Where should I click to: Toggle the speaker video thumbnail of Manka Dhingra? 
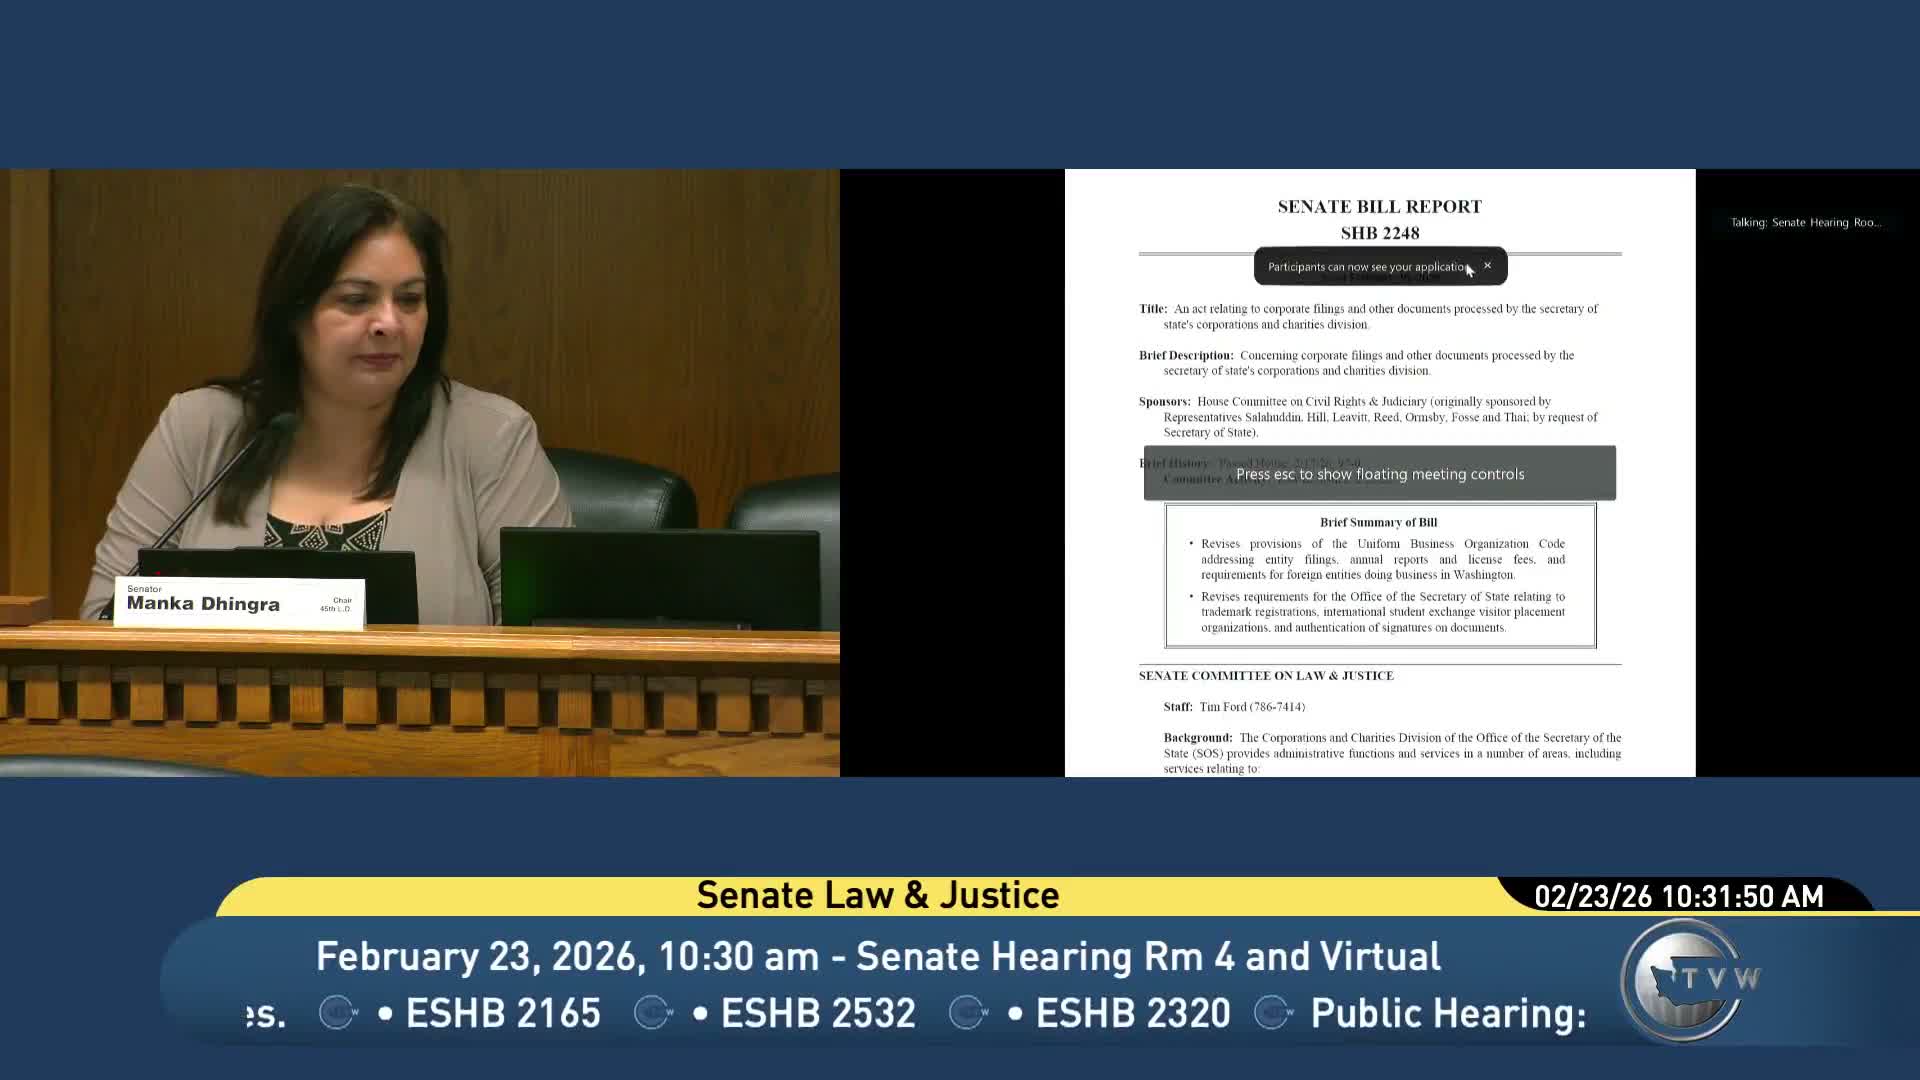[x=420, y=470]
